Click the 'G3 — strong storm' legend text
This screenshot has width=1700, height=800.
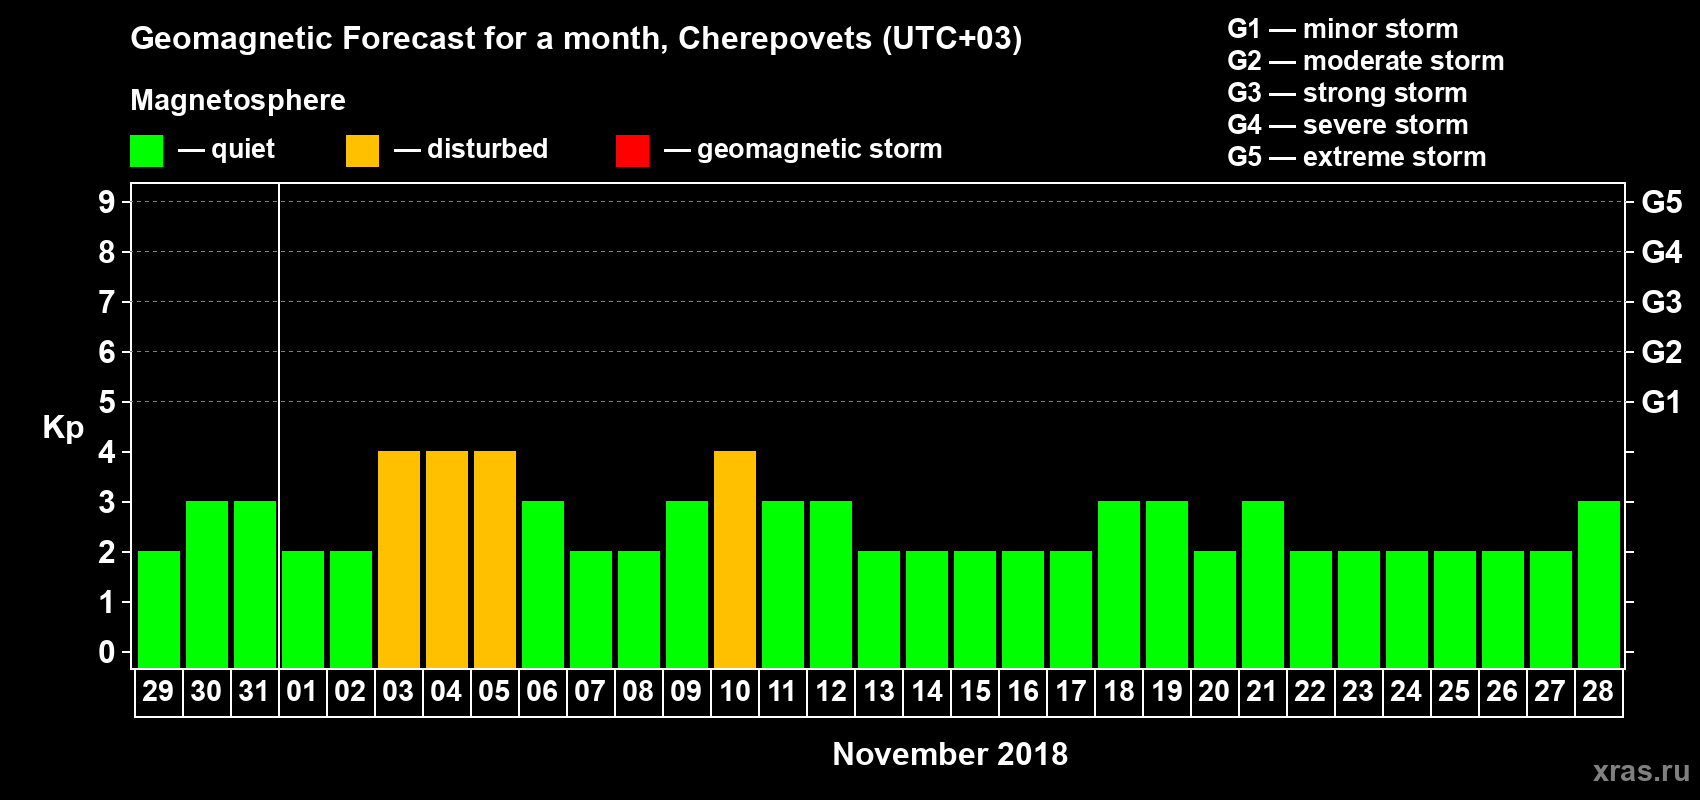tap(1348, 93)
